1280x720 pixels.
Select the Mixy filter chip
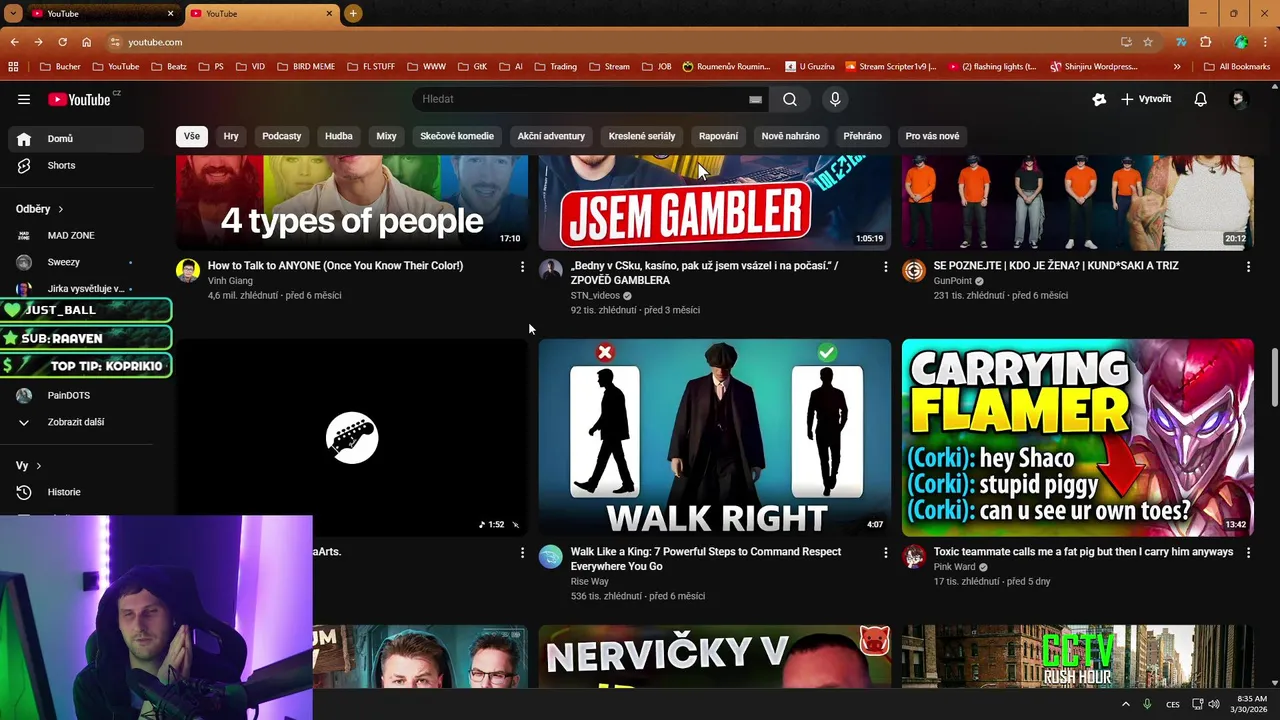point(386,136)
